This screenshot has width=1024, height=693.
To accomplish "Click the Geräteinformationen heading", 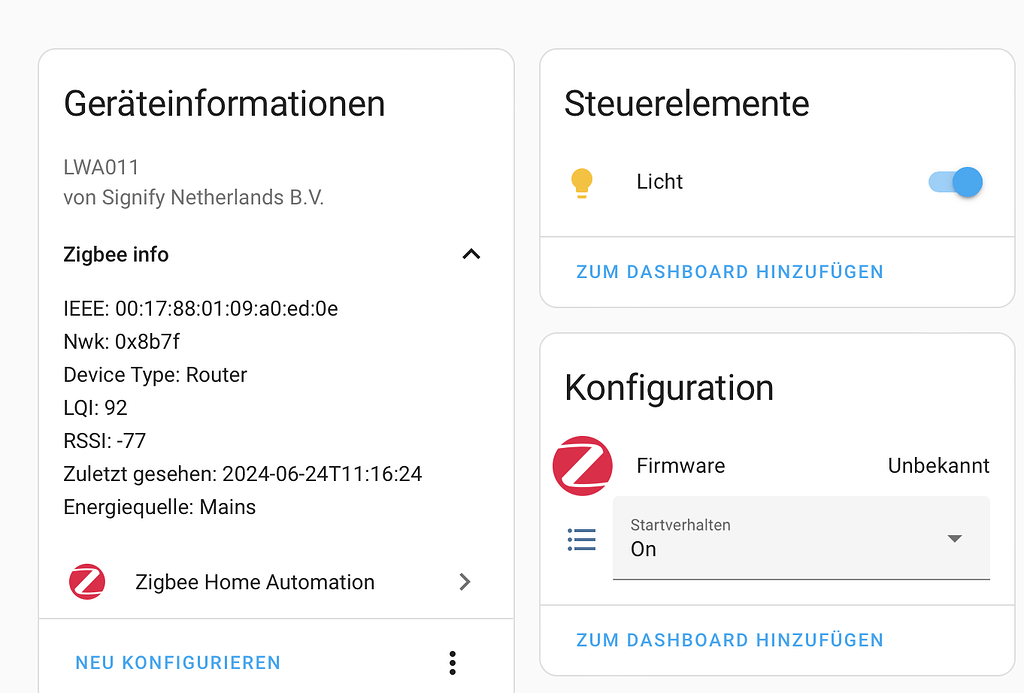I will tap(224, 104).
